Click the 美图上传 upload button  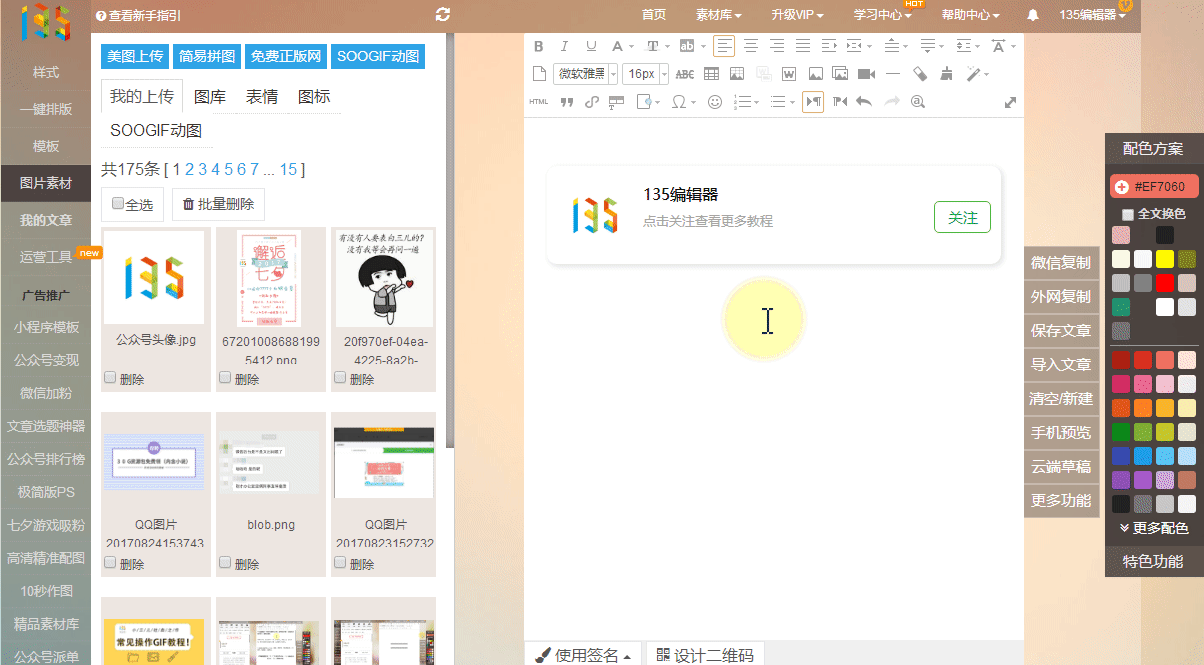coord(136,56)
